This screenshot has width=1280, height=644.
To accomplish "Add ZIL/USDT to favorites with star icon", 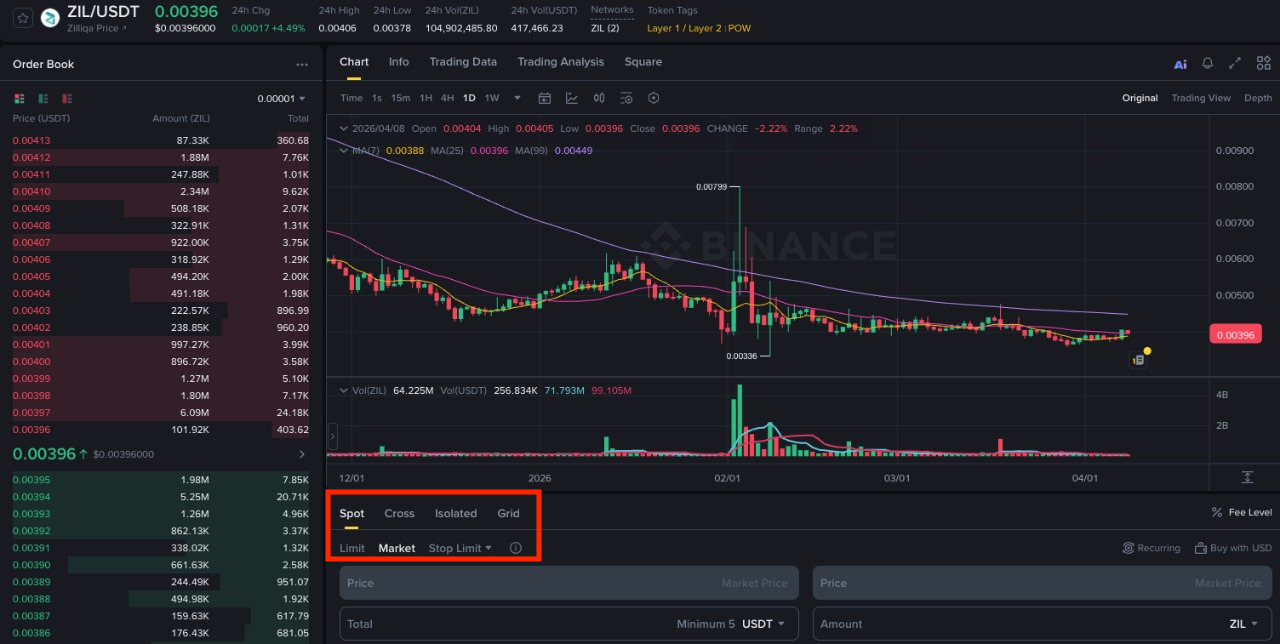I will click(22, 17).
